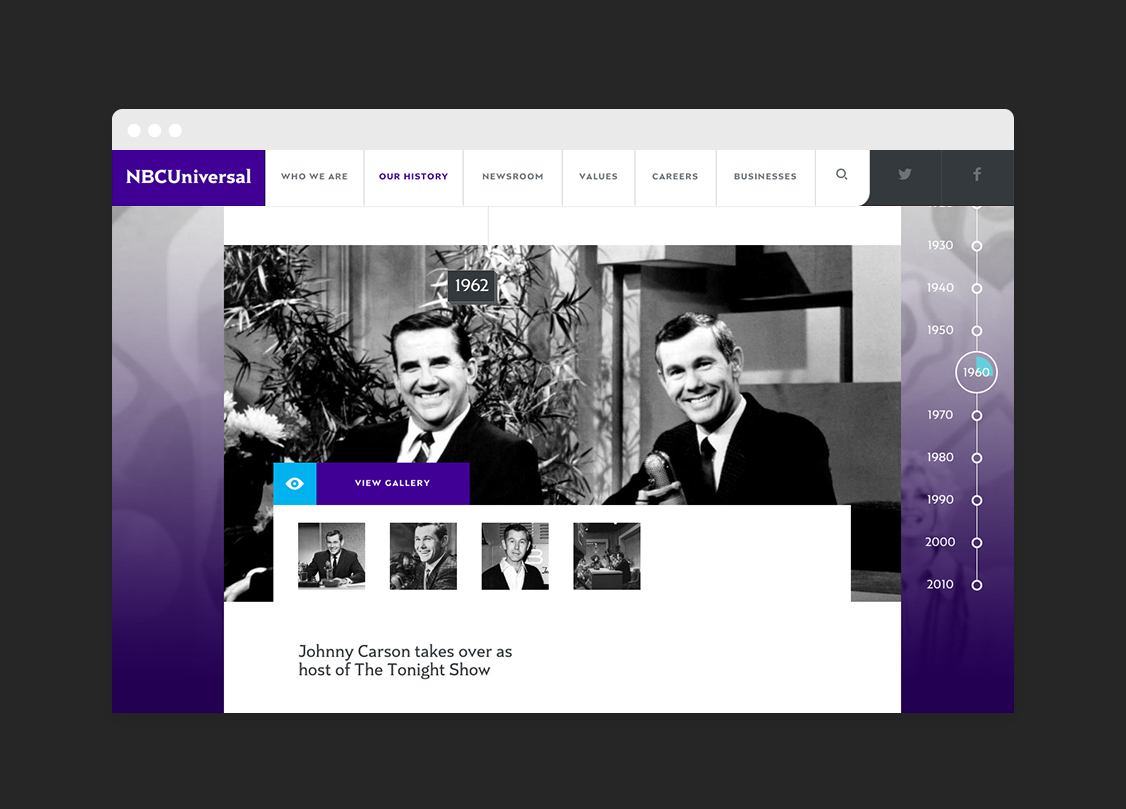Navigate to Businesses

(765, 177)
